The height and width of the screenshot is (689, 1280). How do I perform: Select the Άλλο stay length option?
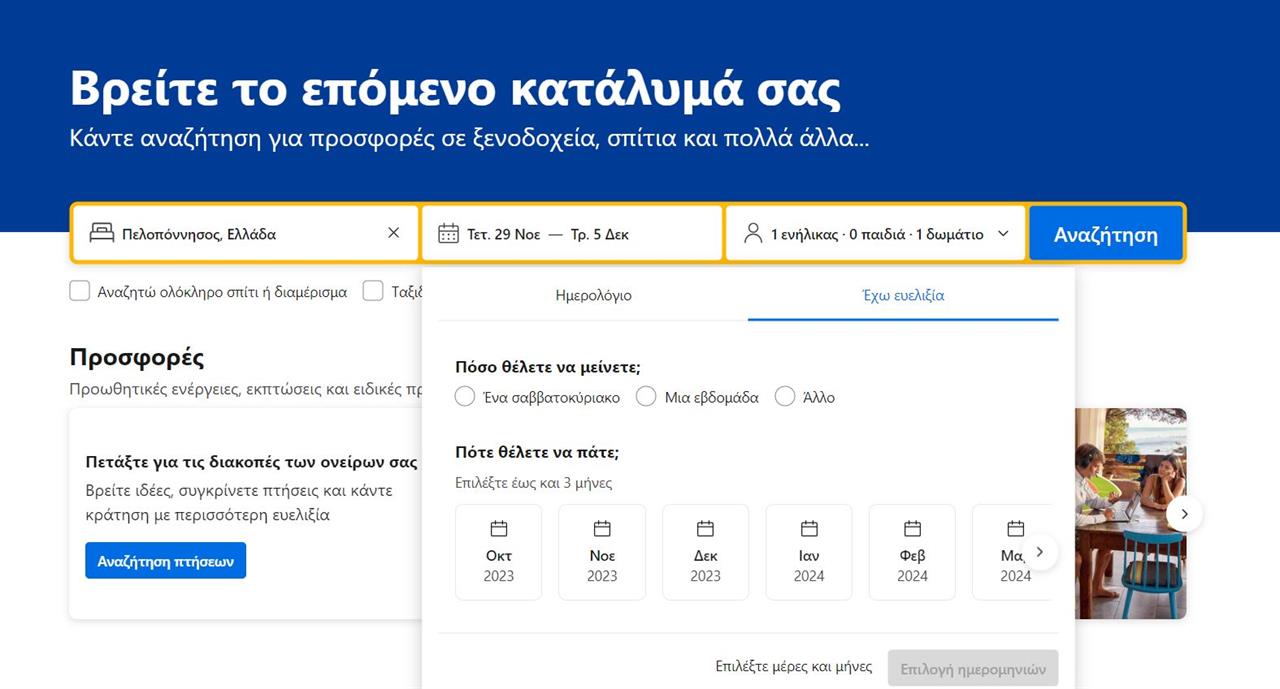pyautogui.click(x=785, y=397)
